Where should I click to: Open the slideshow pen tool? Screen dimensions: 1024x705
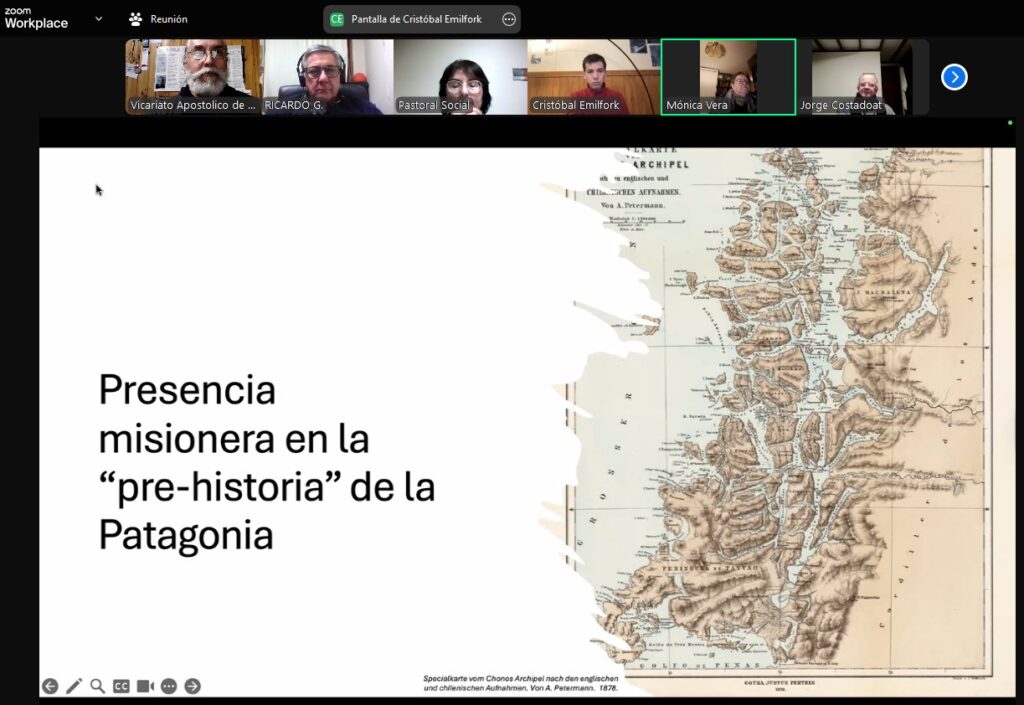tap(74, 686)
